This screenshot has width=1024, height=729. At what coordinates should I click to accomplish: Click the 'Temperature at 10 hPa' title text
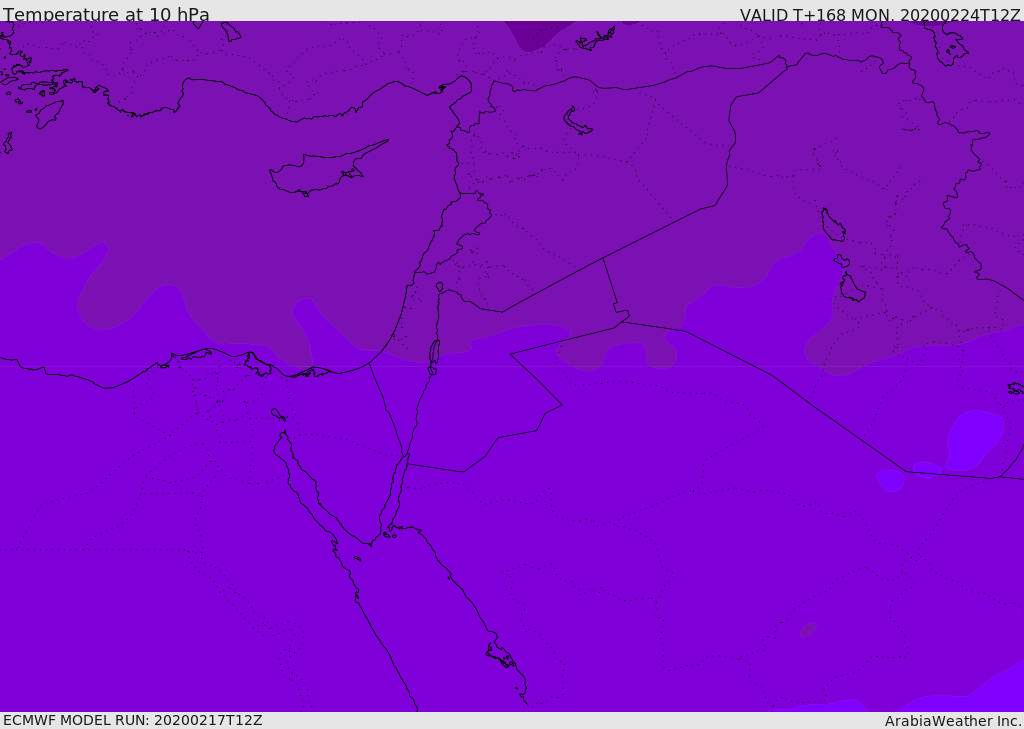pyautogui.click(x=106, y=14)
